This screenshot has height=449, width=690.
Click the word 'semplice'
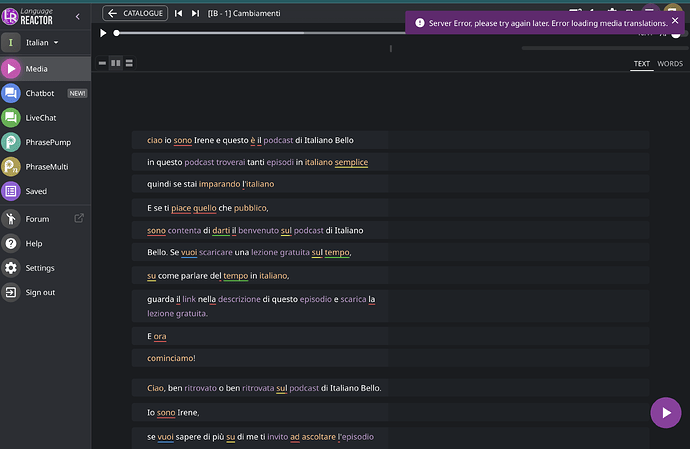pyautogui.click(x=351, y=162)
